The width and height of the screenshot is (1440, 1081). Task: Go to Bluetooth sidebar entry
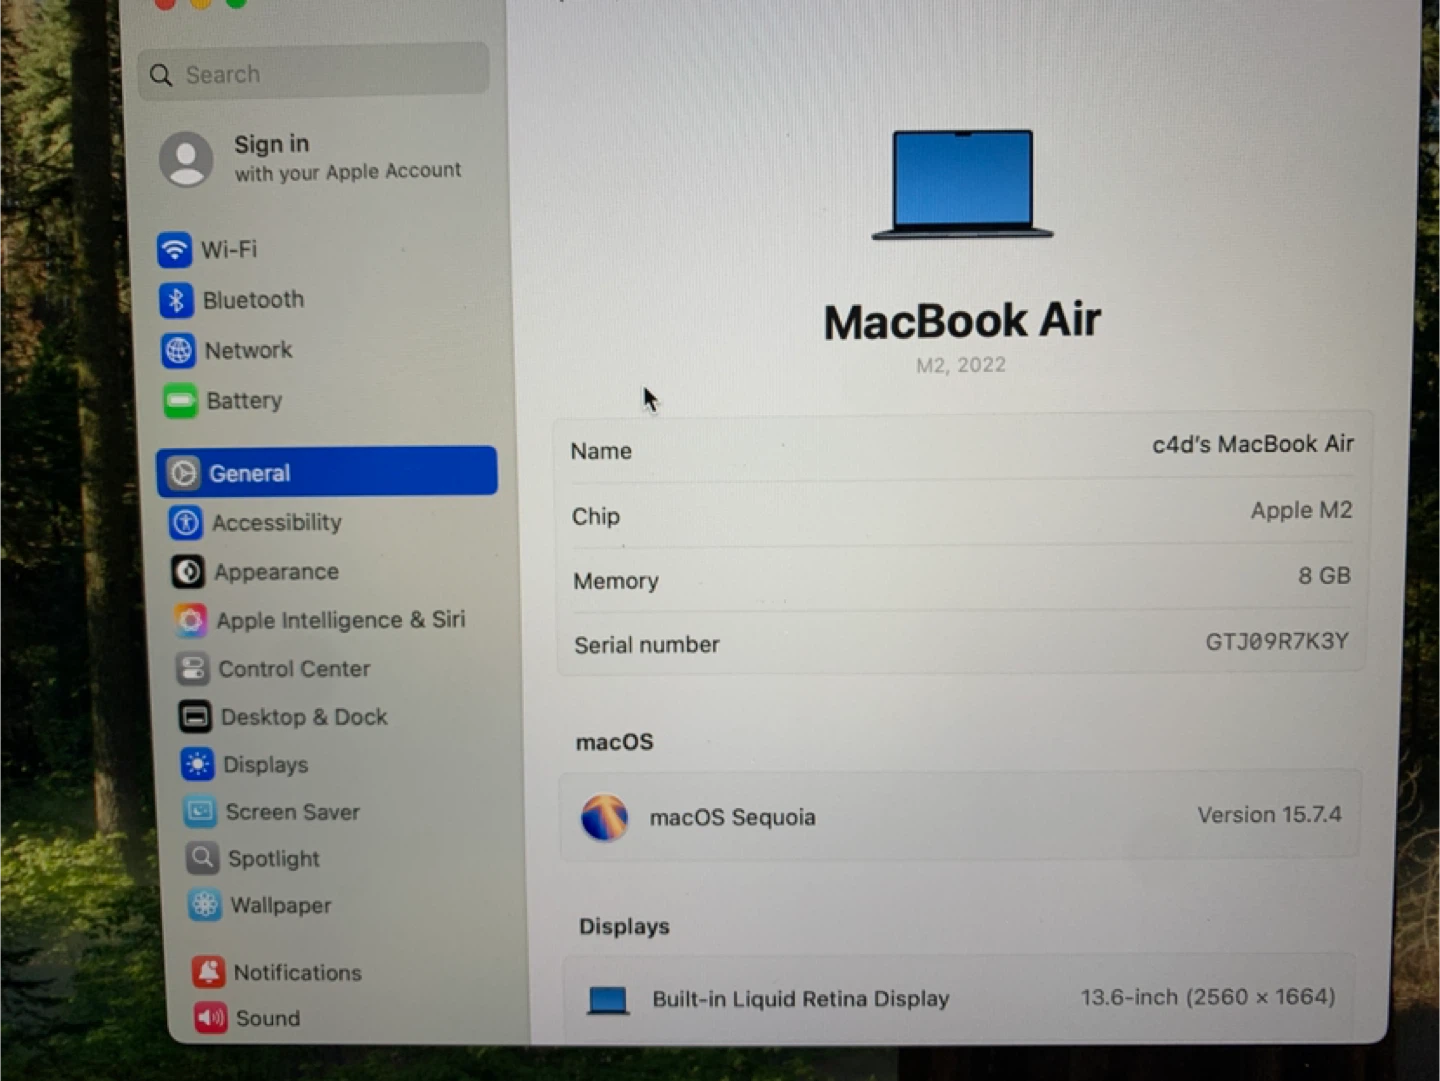[x=253, y=300]
